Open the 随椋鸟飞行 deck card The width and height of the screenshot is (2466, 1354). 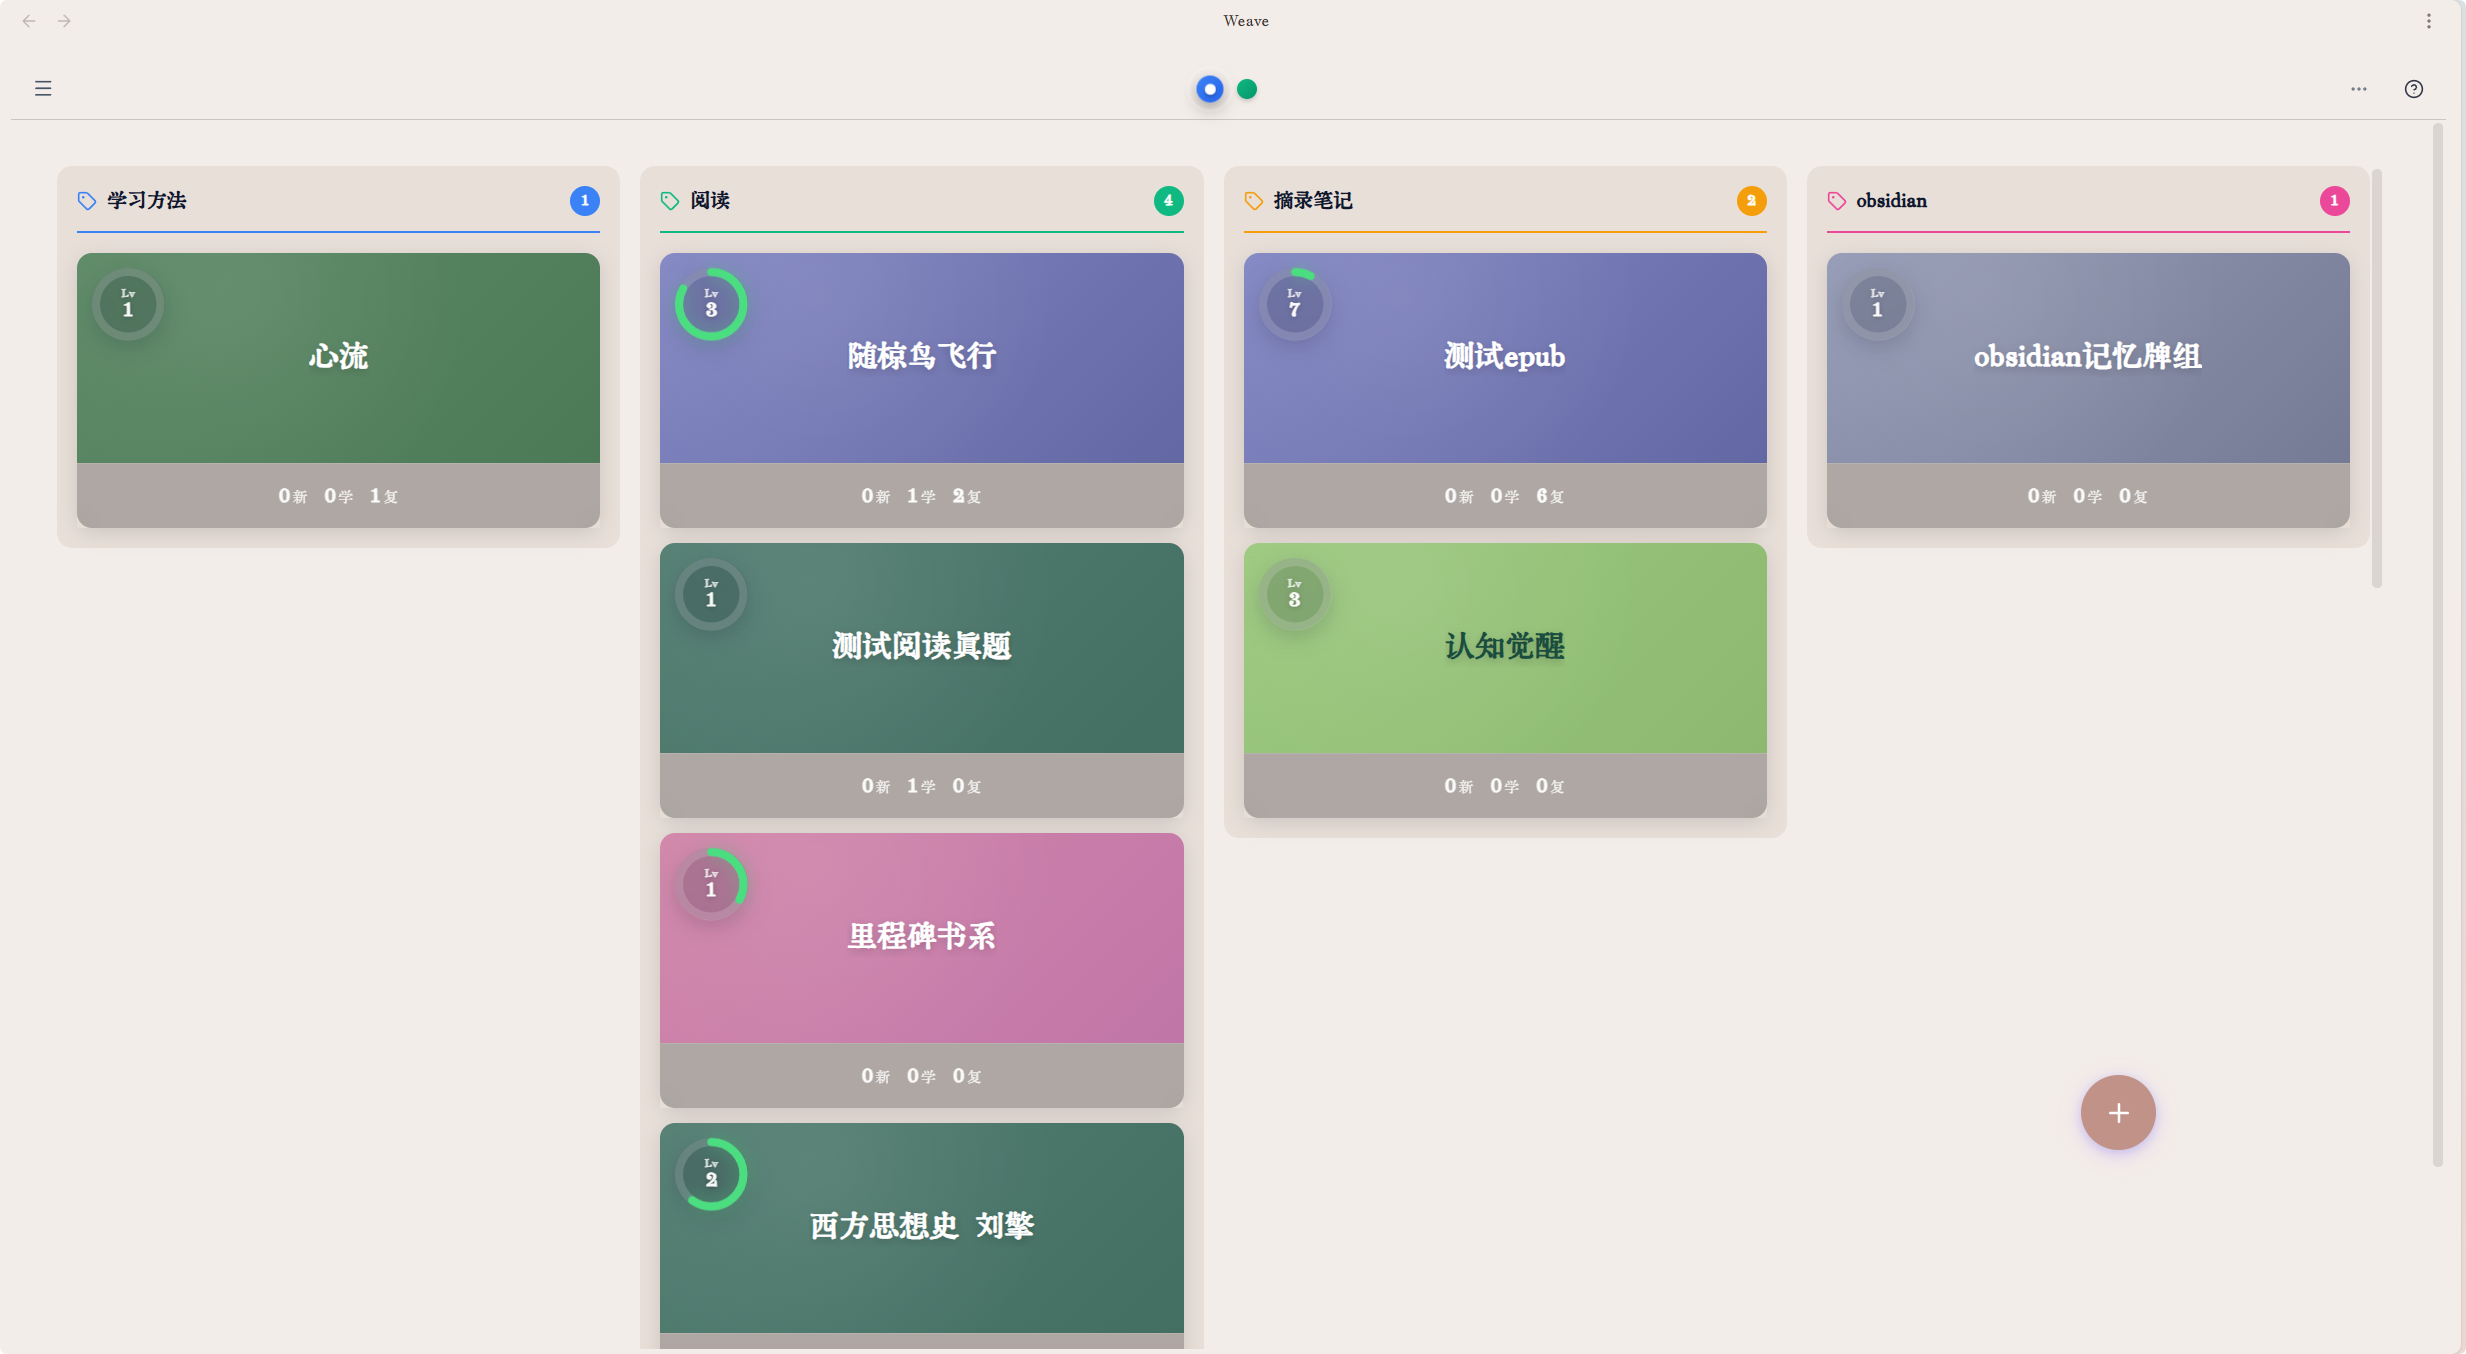[921, 390]
